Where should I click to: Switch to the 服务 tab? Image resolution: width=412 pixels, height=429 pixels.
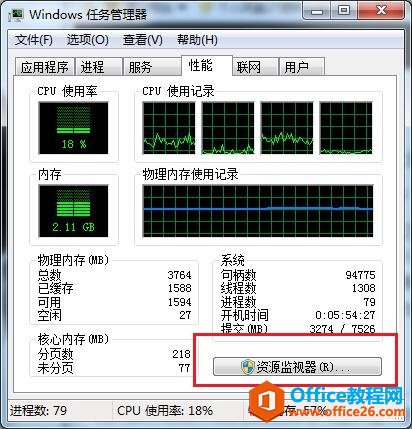152,67
